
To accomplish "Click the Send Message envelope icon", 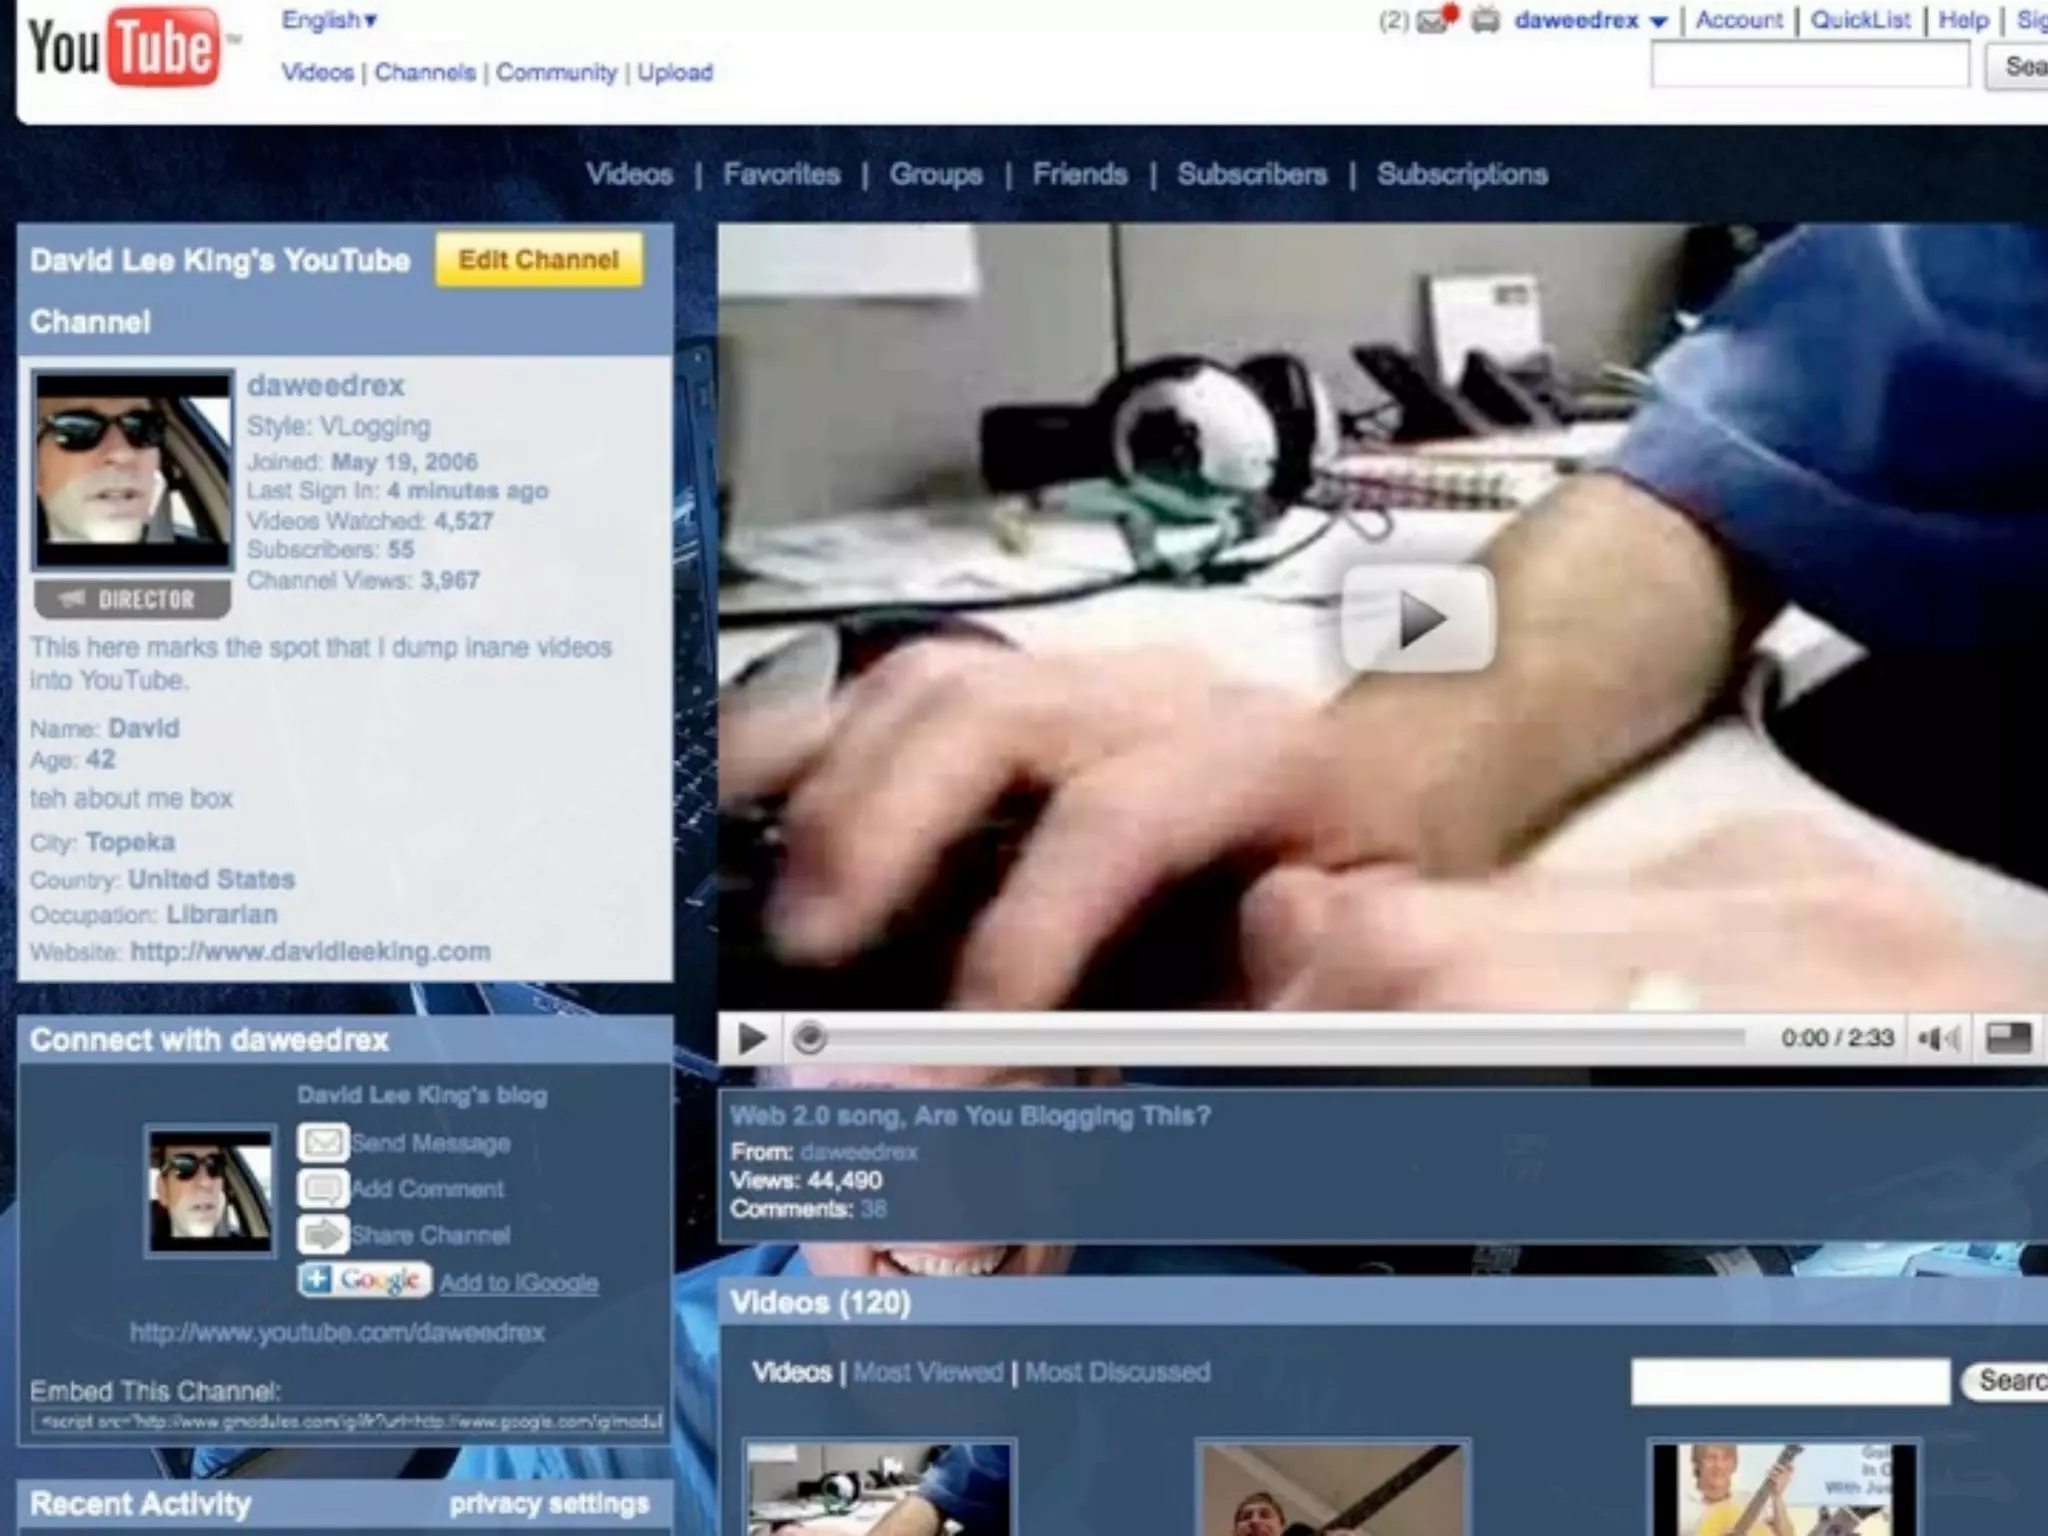I will pos(323,1142).
